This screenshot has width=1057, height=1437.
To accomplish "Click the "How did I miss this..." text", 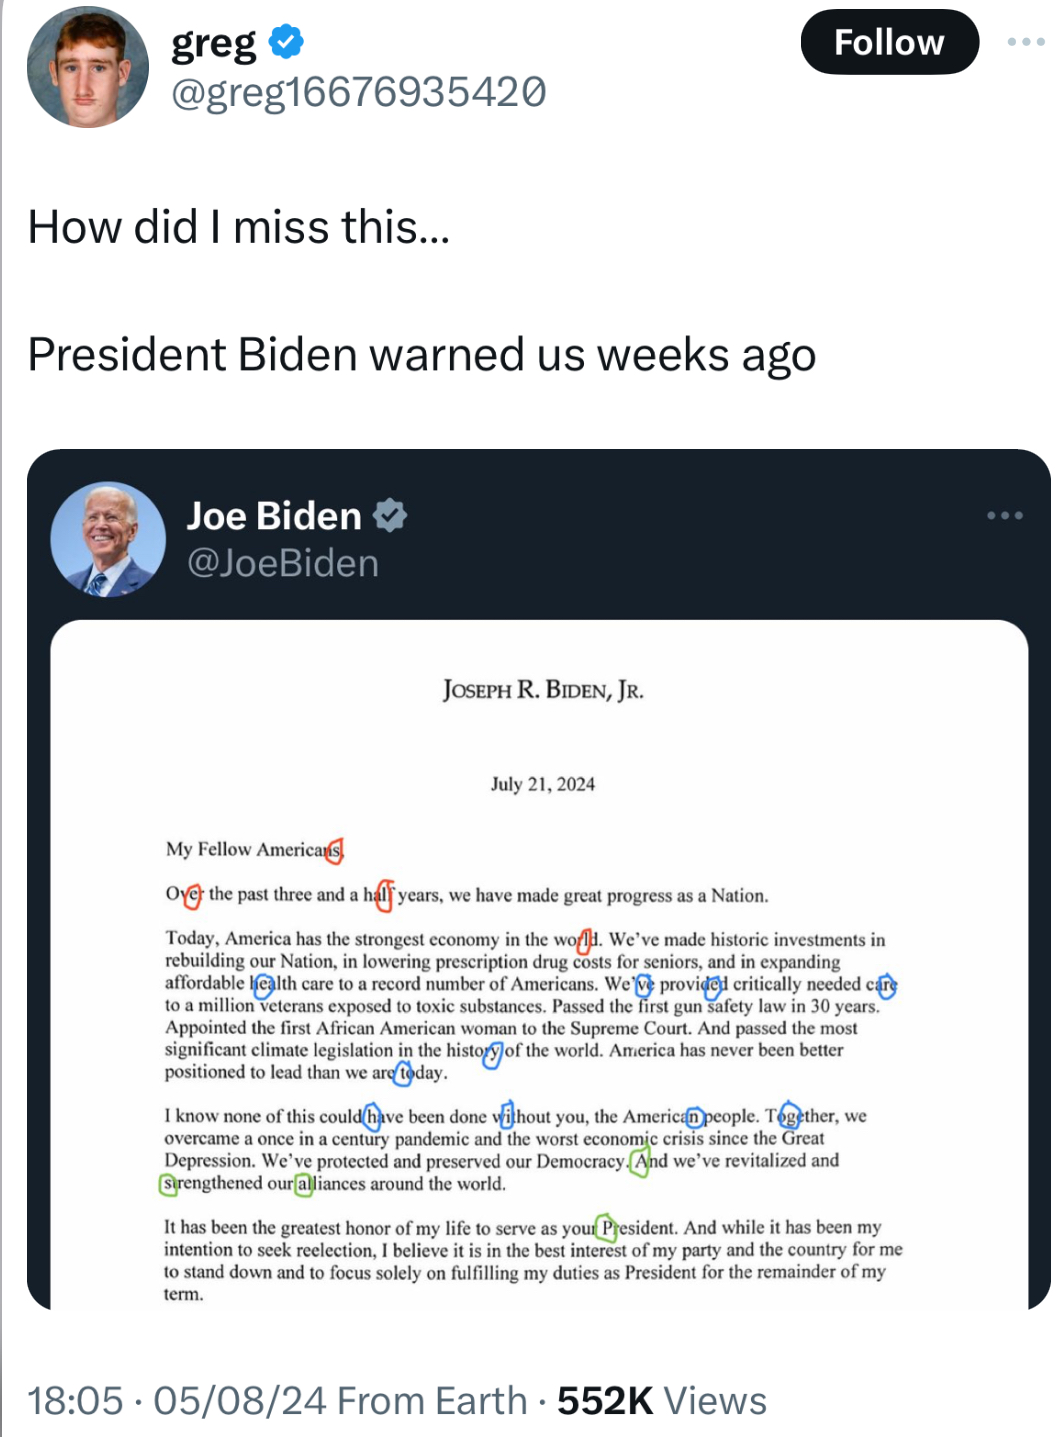I will pos(239,227).
